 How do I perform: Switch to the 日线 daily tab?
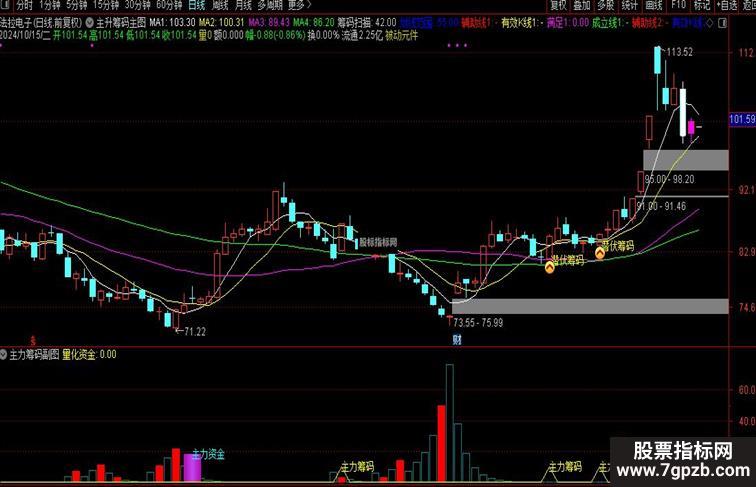coord(197,5)
